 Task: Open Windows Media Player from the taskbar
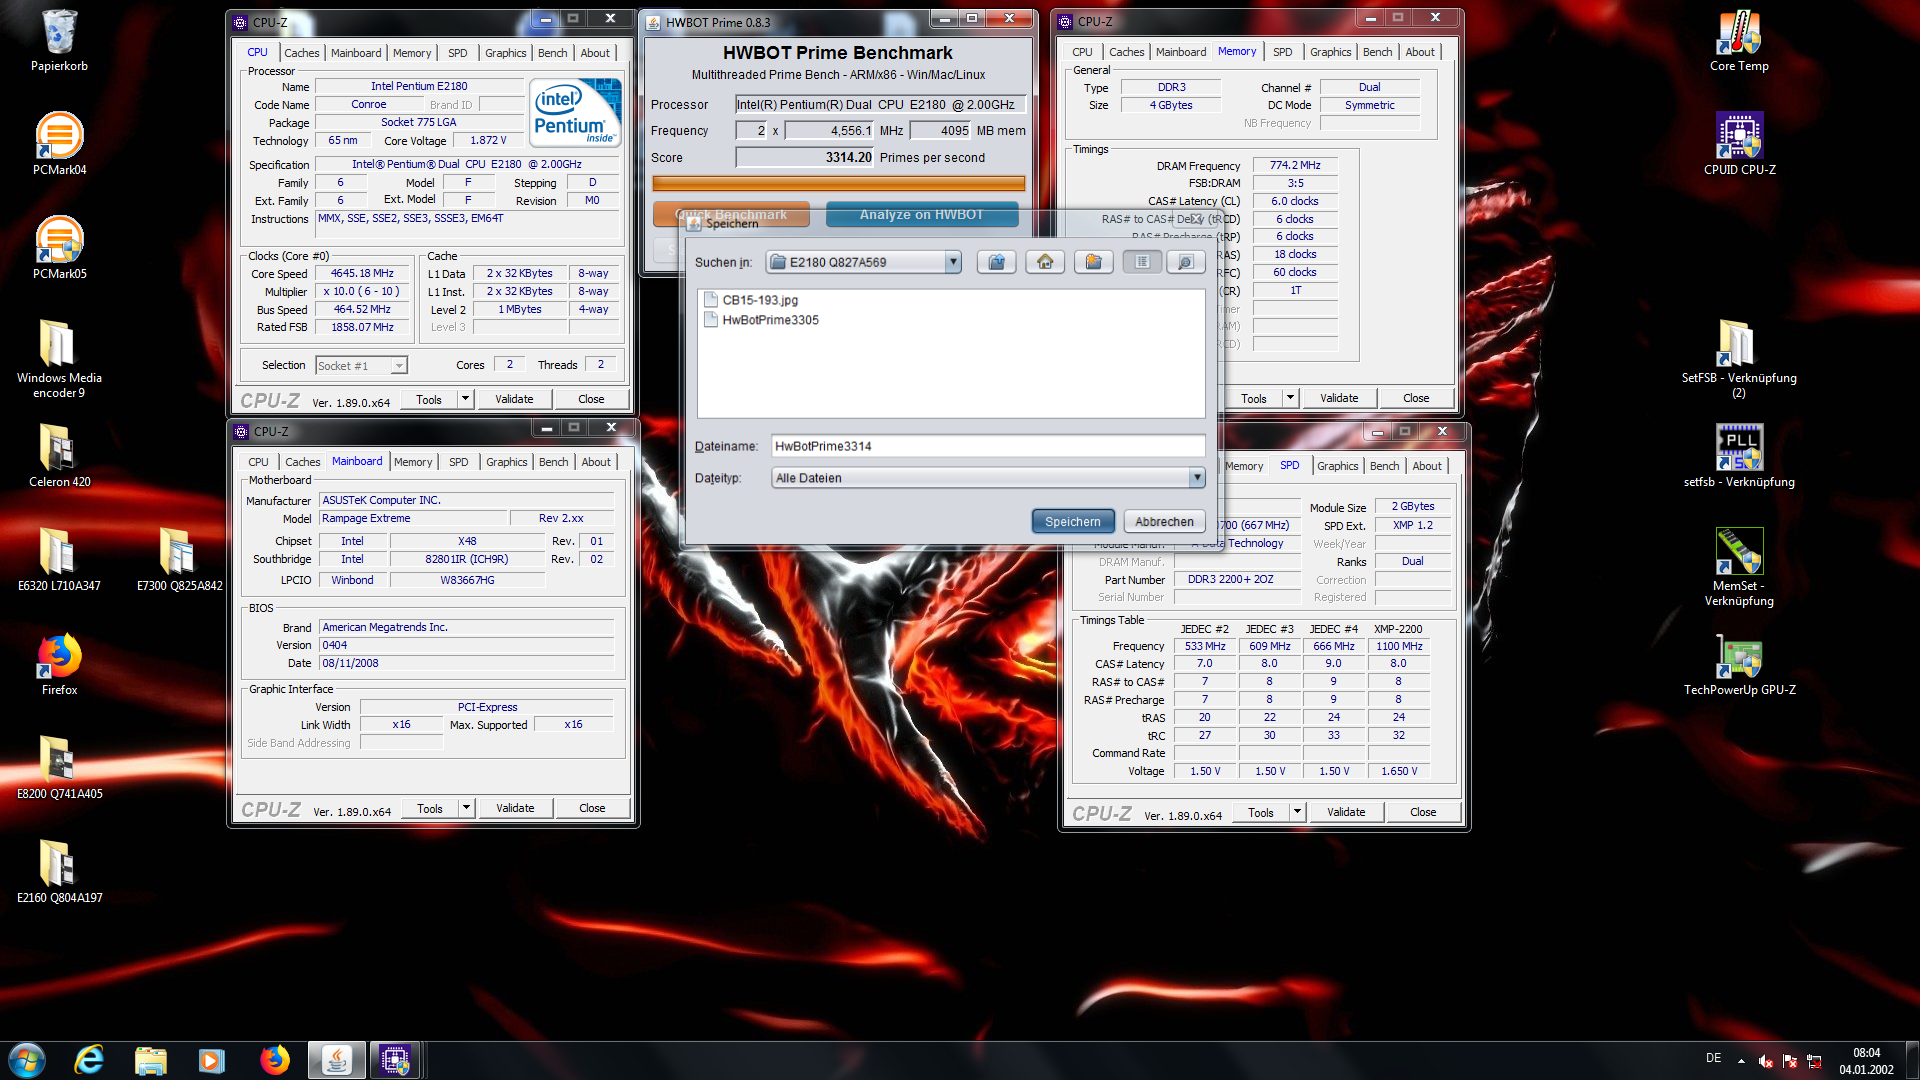click(211, 1060)
